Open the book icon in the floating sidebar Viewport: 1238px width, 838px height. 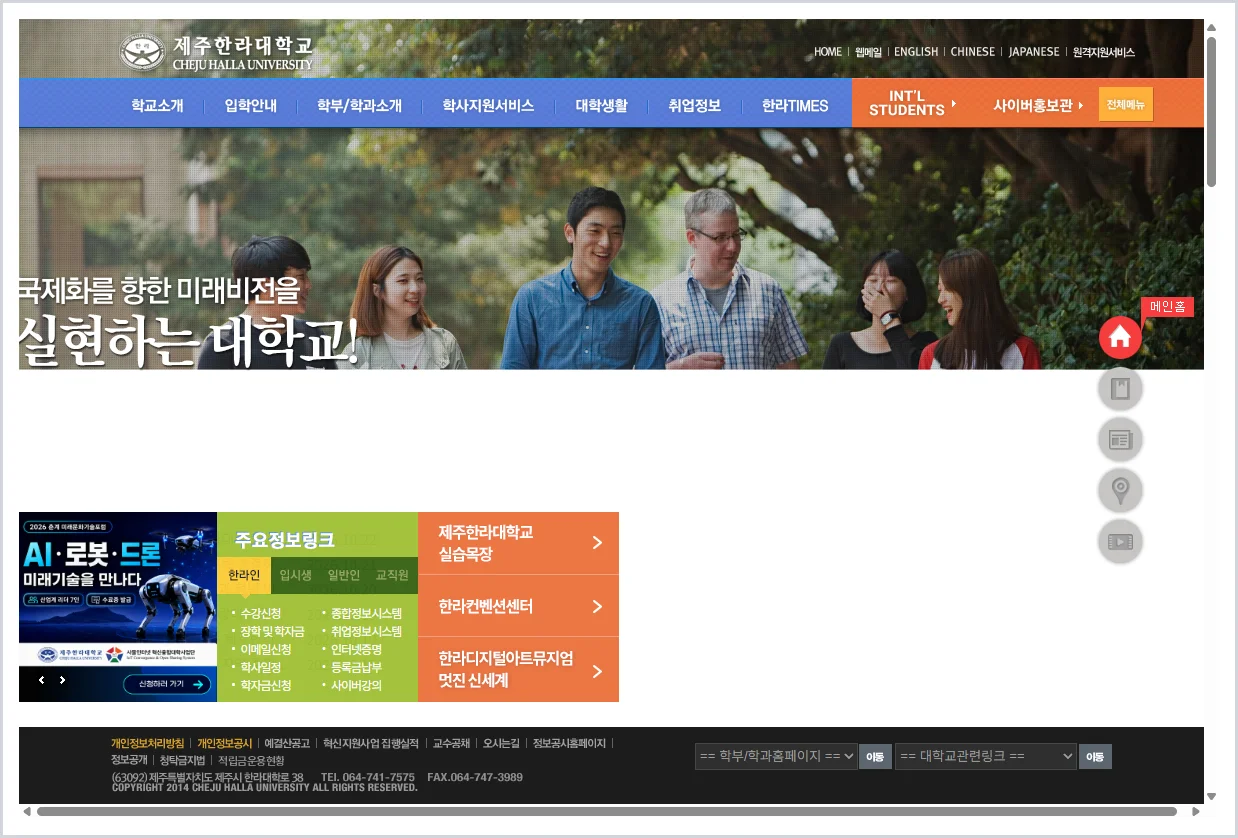pos(1120,389)
